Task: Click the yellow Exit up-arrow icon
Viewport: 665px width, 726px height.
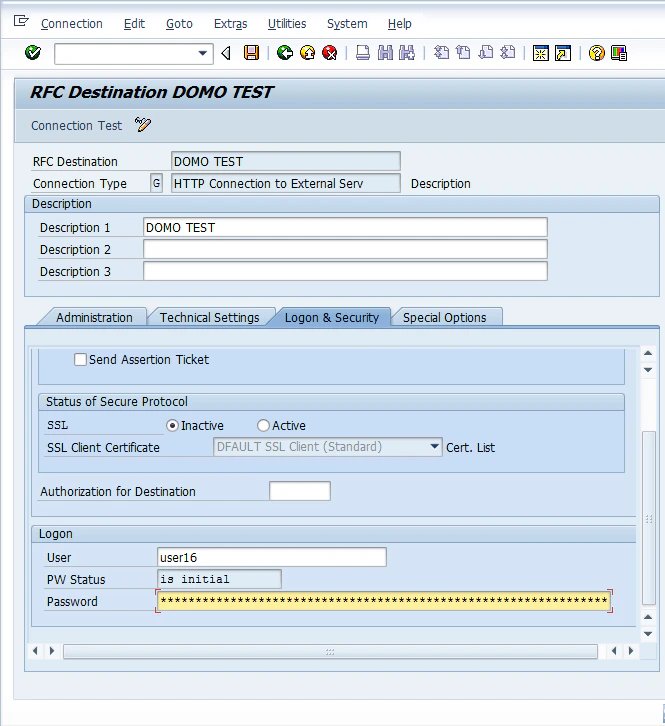Action: coord(307,53)
